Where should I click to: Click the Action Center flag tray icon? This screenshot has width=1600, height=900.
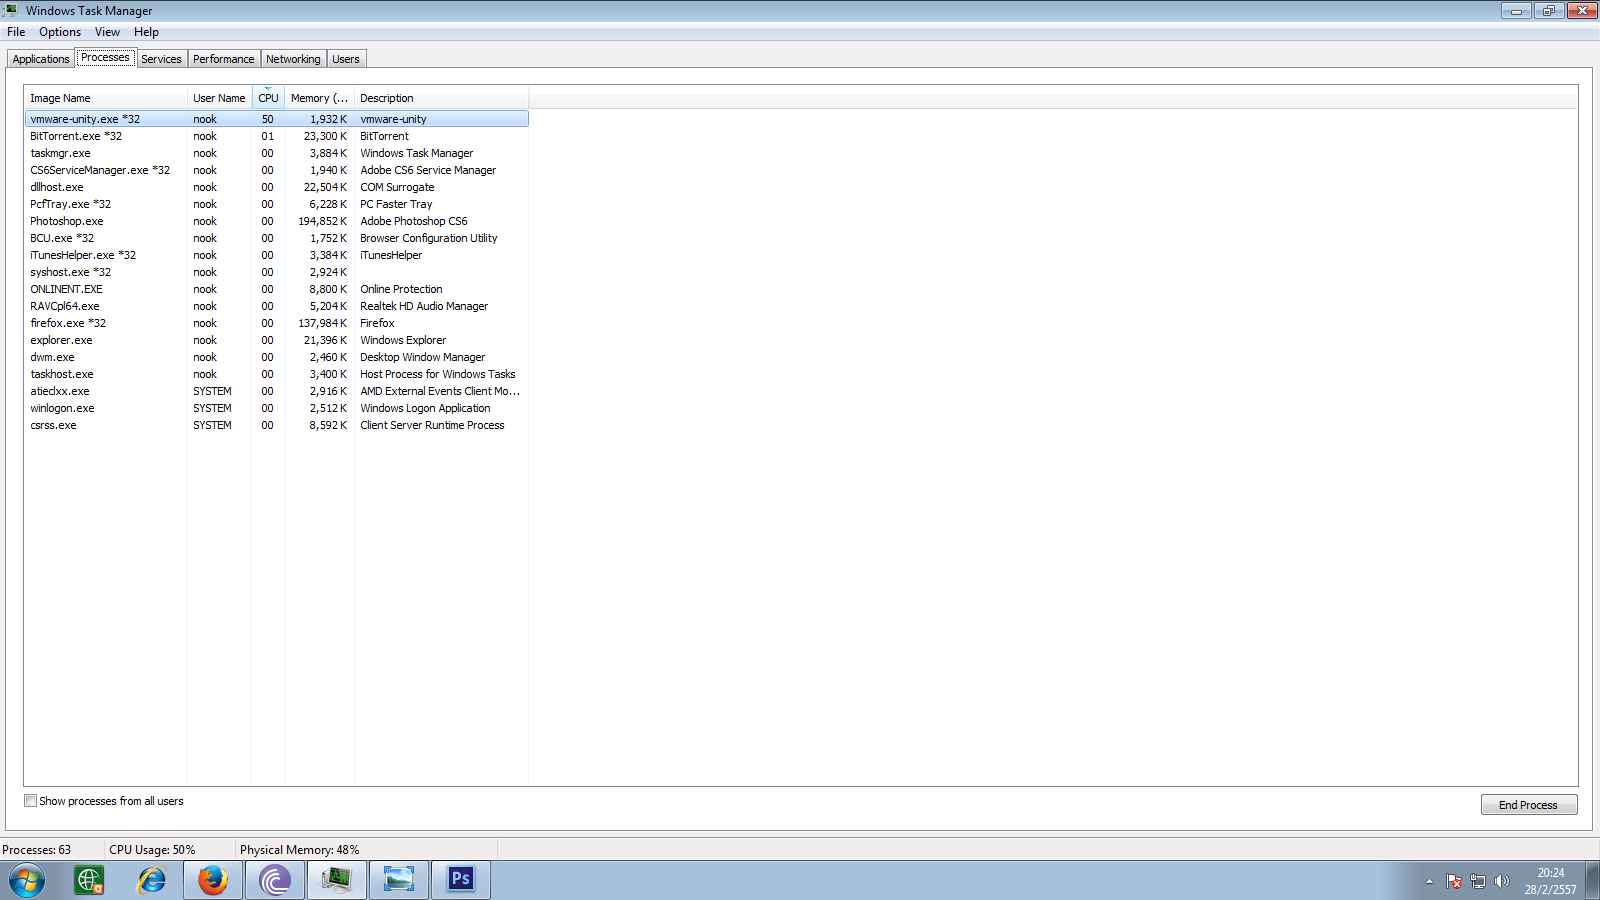coord(1454,881)
